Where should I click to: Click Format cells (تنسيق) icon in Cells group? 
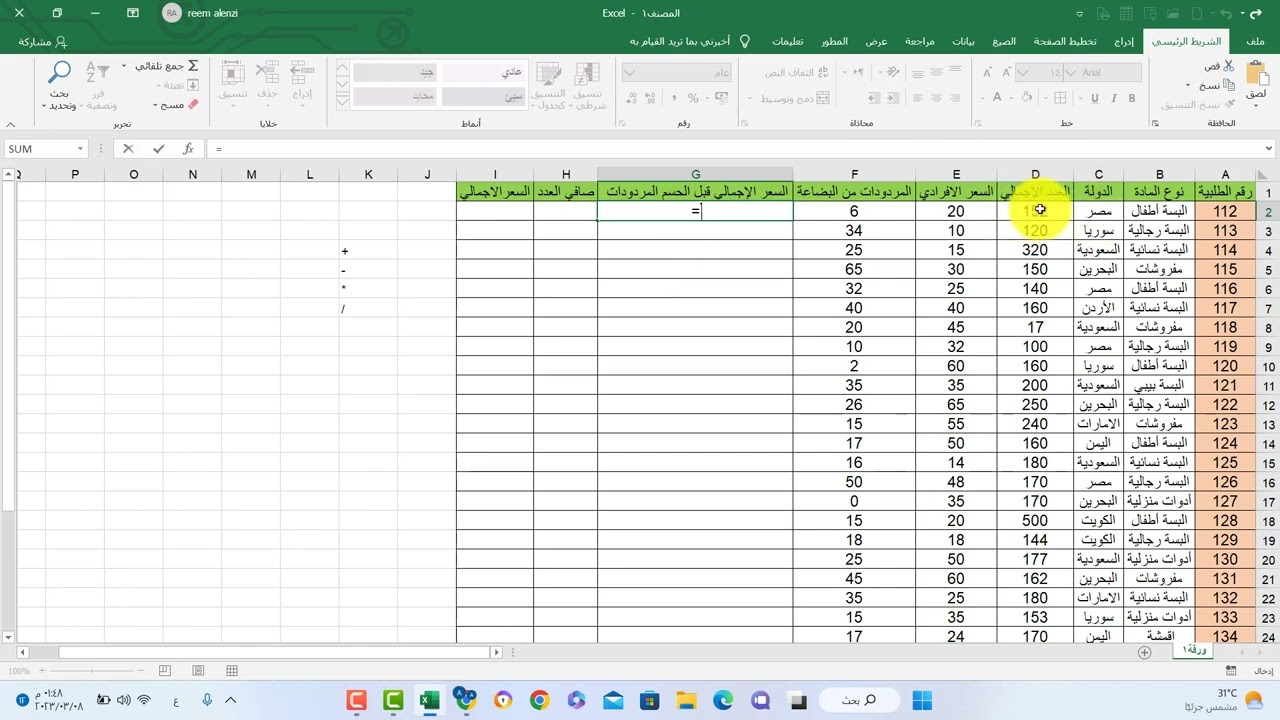click(233, 73)
